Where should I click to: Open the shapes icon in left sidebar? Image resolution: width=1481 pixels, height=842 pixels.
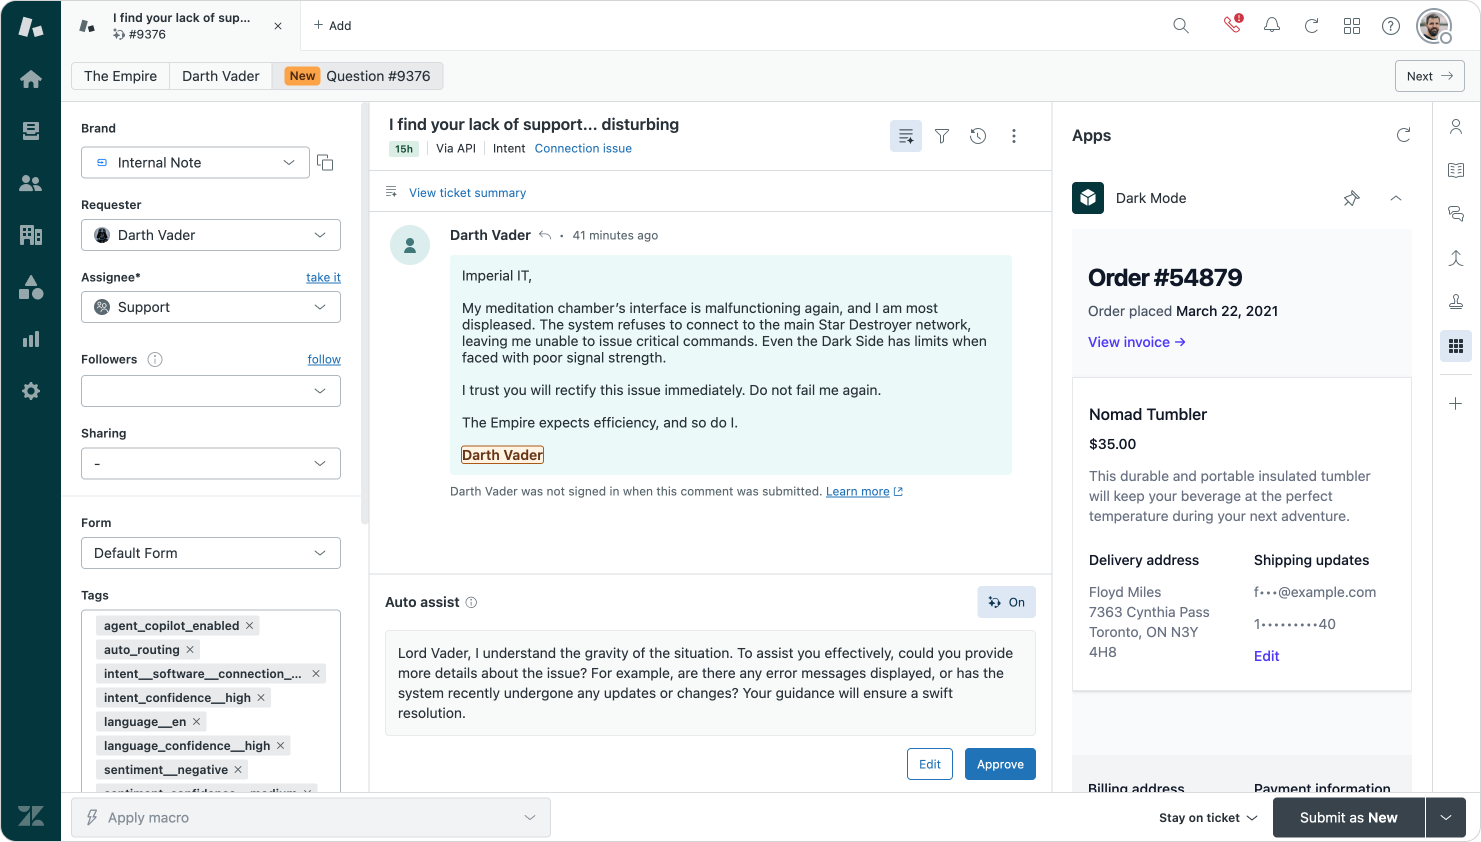click(x=31, y=287)
